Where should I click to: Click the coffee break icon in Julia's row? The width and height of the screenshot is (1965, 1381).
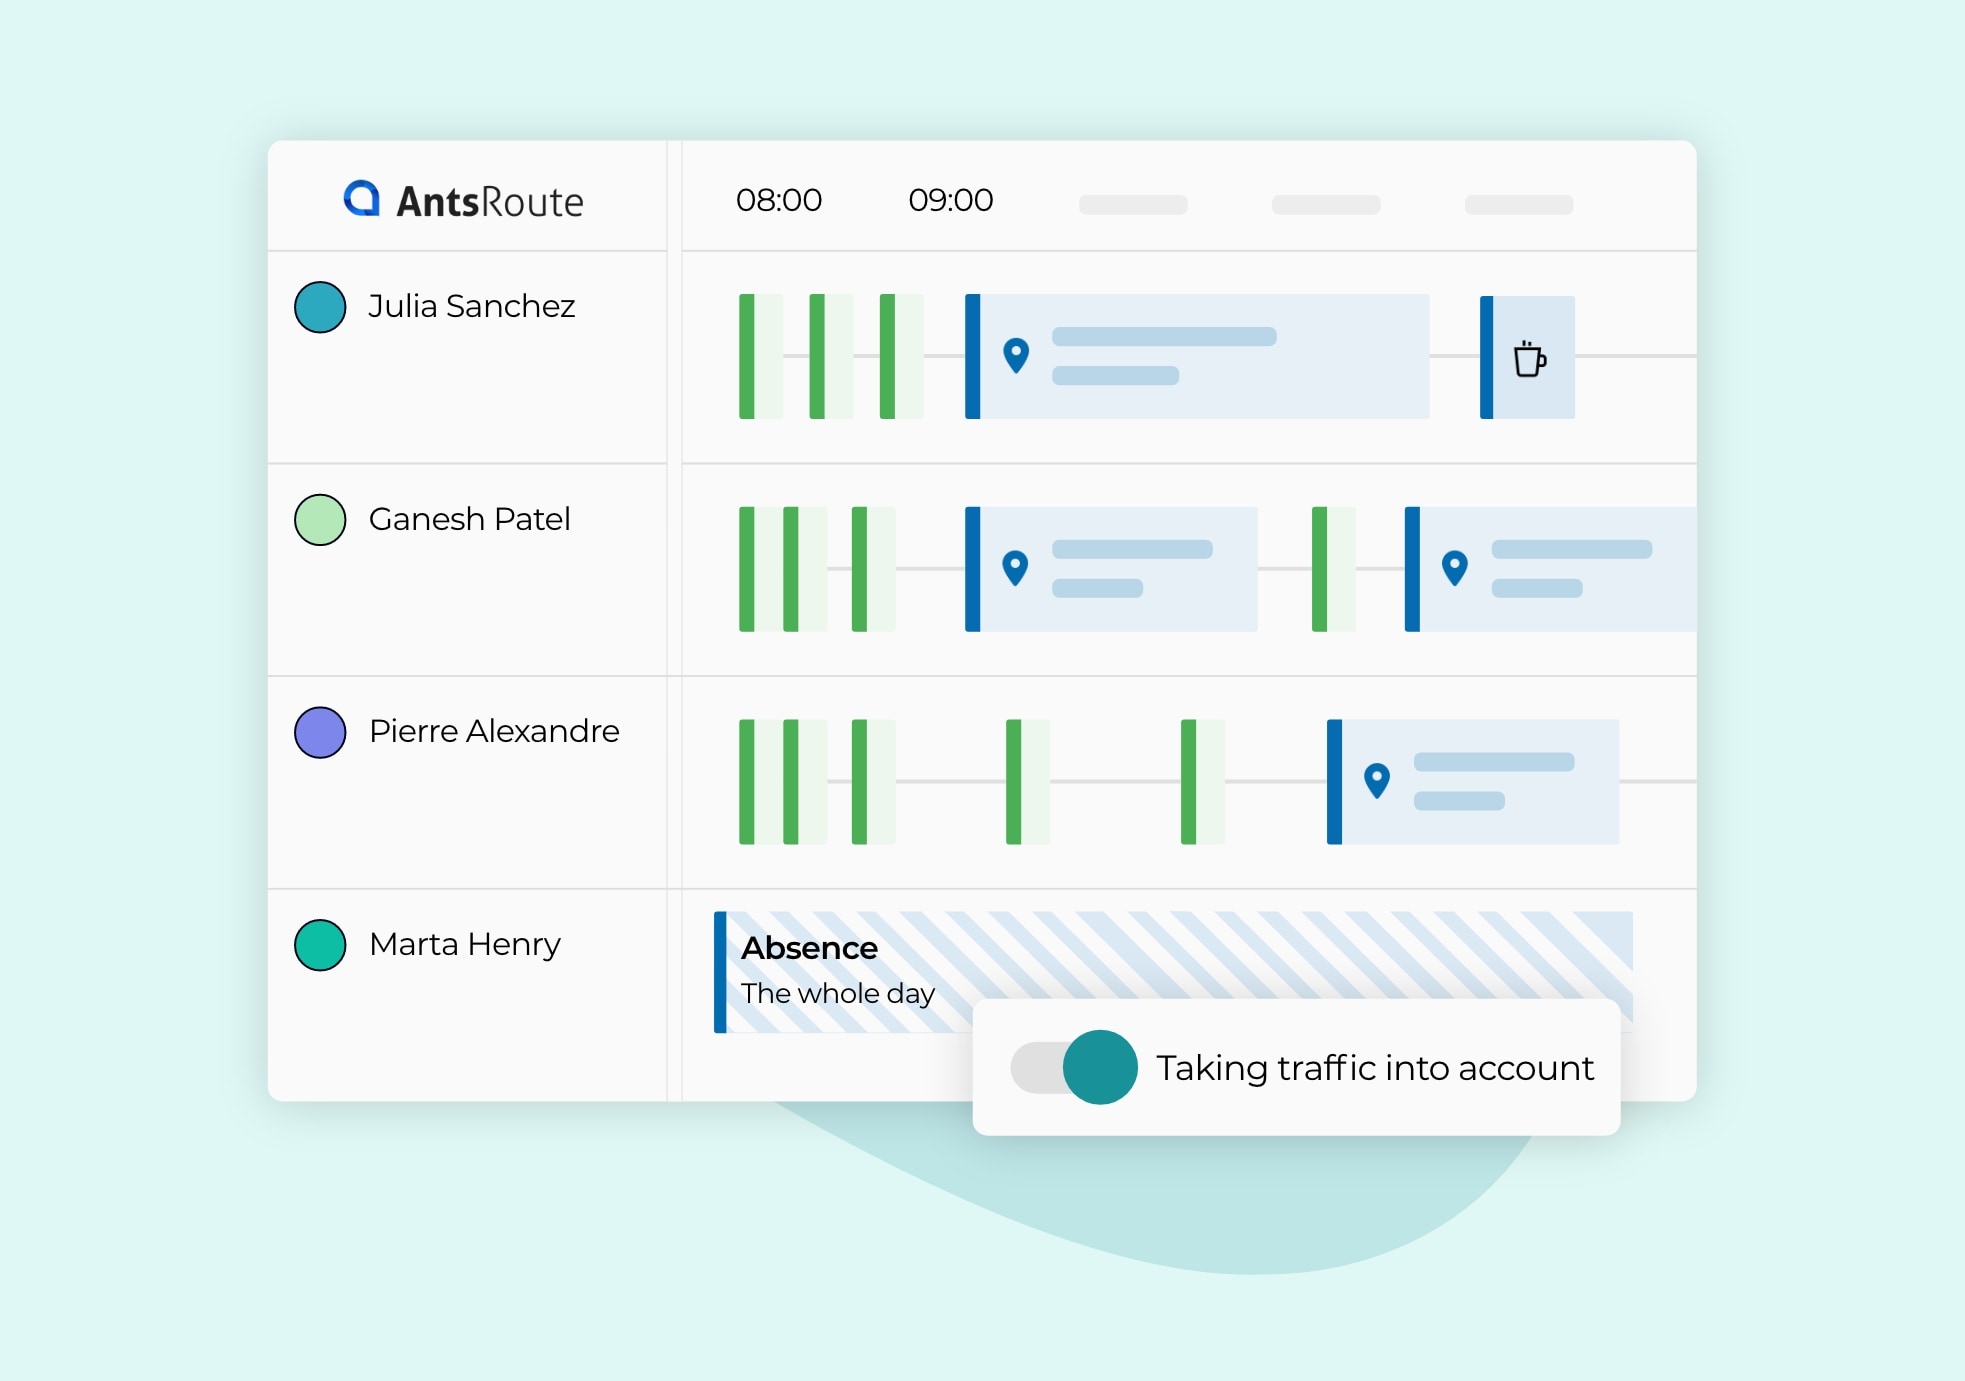1528,358
